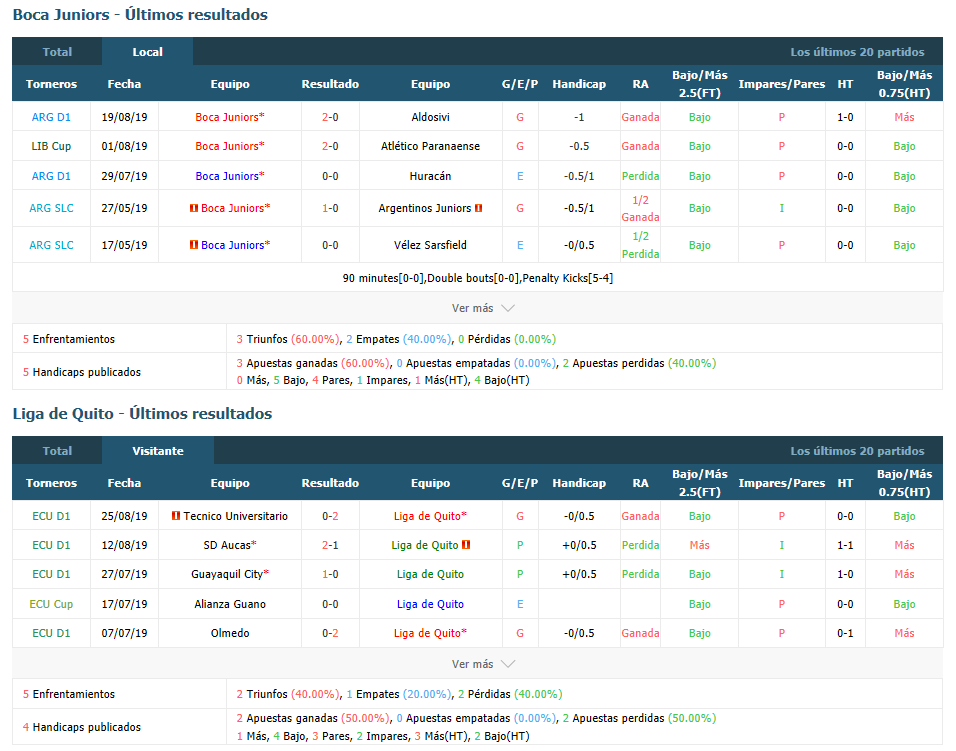Click '1/2 Ganada' RA in Argentinos Juniors row

coord(640,208)
